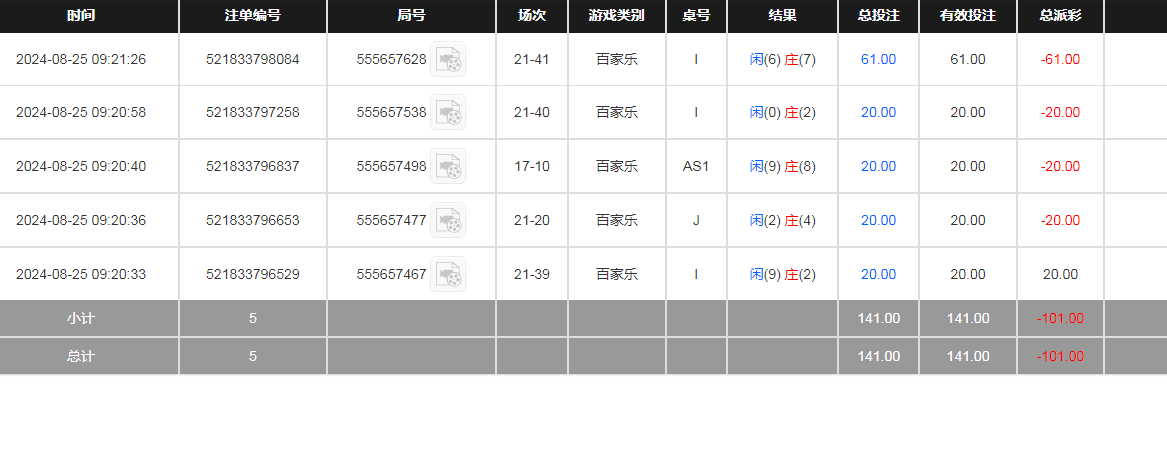1167x474 pixels.
Task: Open video replay for round 555657538
Action: click(x=448, y=113)
